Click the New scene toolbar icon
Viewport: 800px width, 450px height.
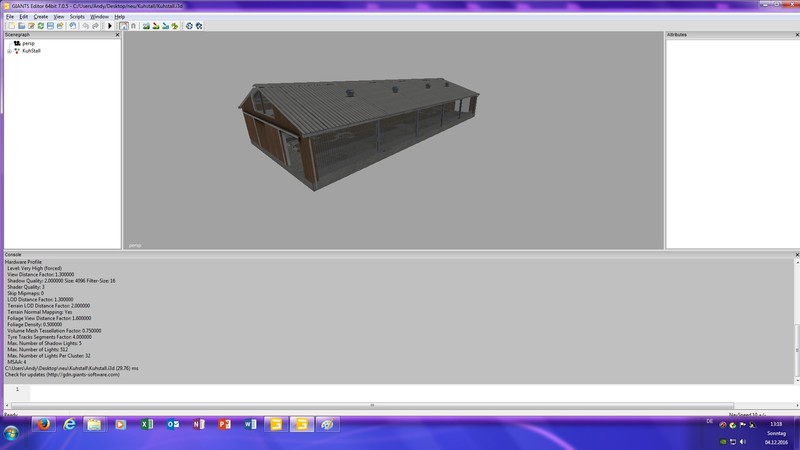pos(11,26)
